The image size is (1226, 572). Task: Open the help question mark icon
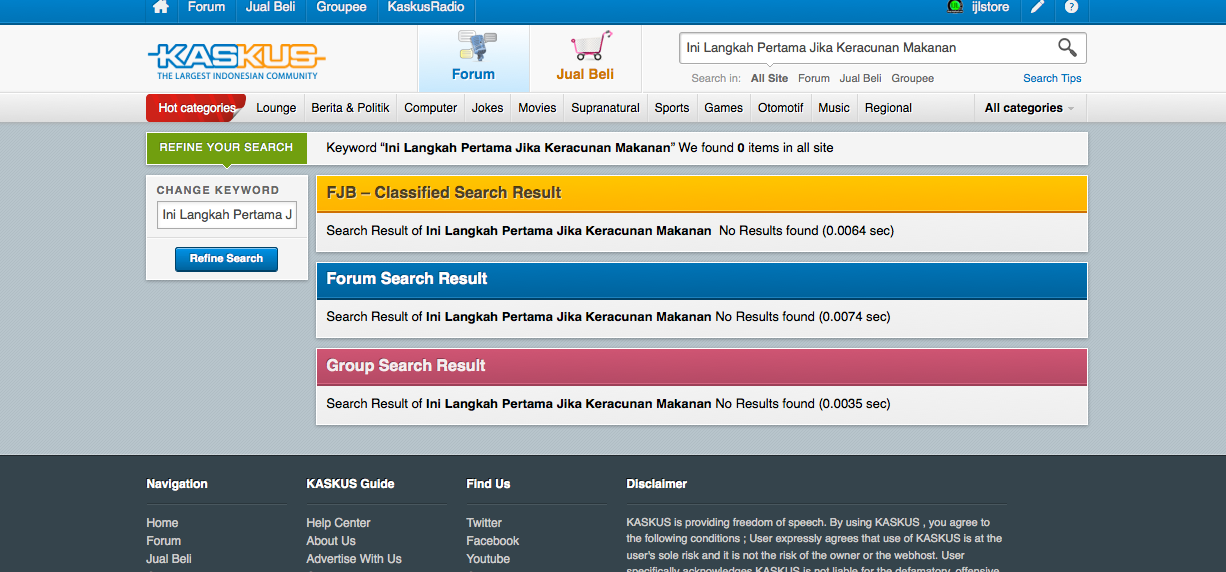pyautogui.click(x=1071, y=7)
